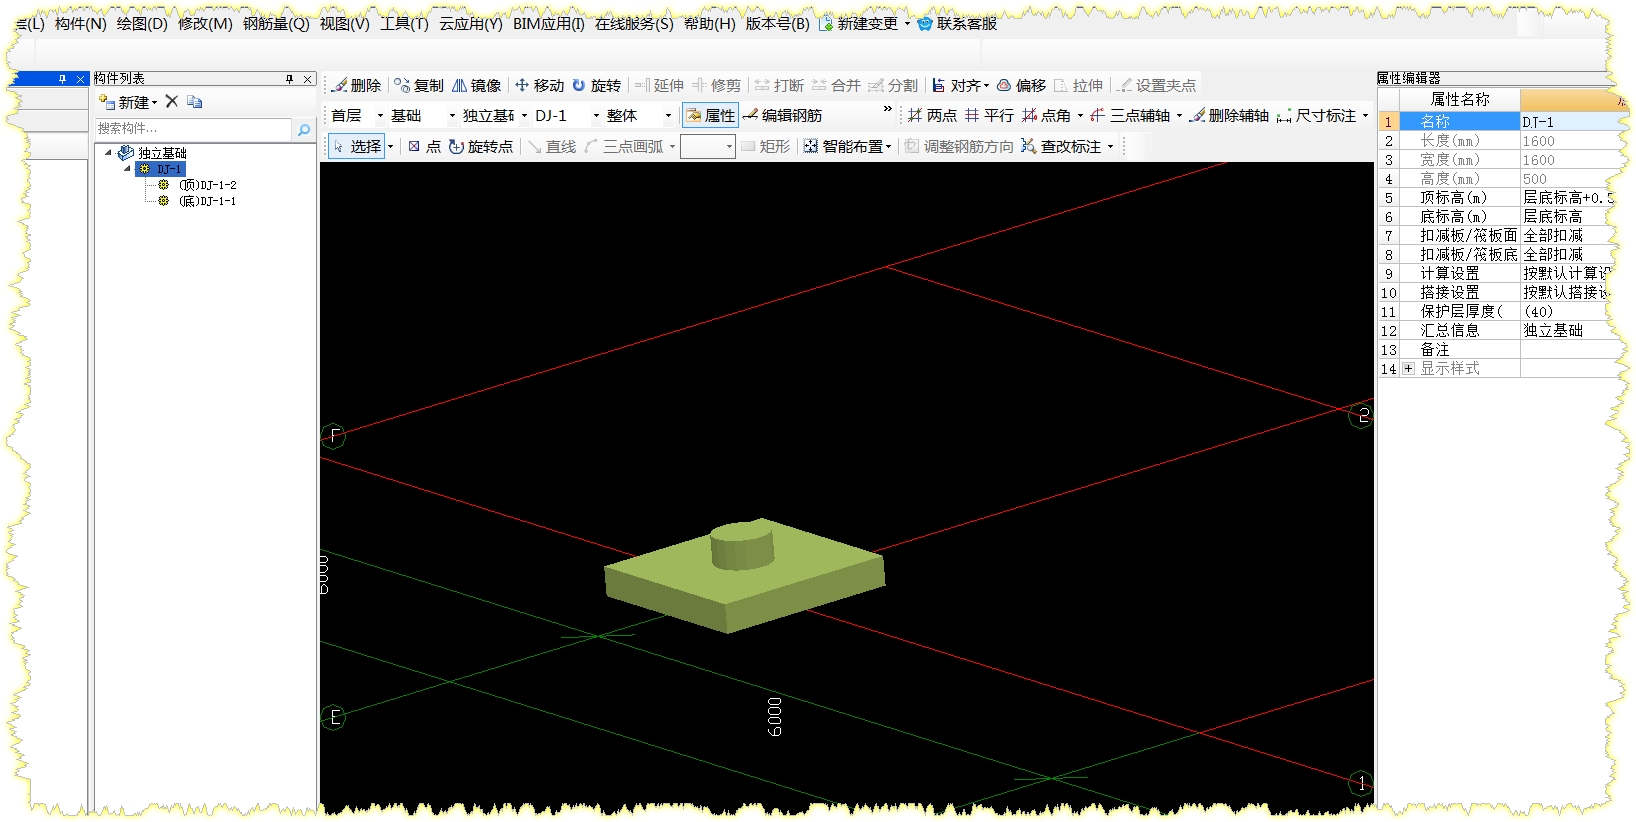Viewport: 1636px width, 822px height.
Task: Click the 延伸 extend tool
Action: (x=660, y=86)
